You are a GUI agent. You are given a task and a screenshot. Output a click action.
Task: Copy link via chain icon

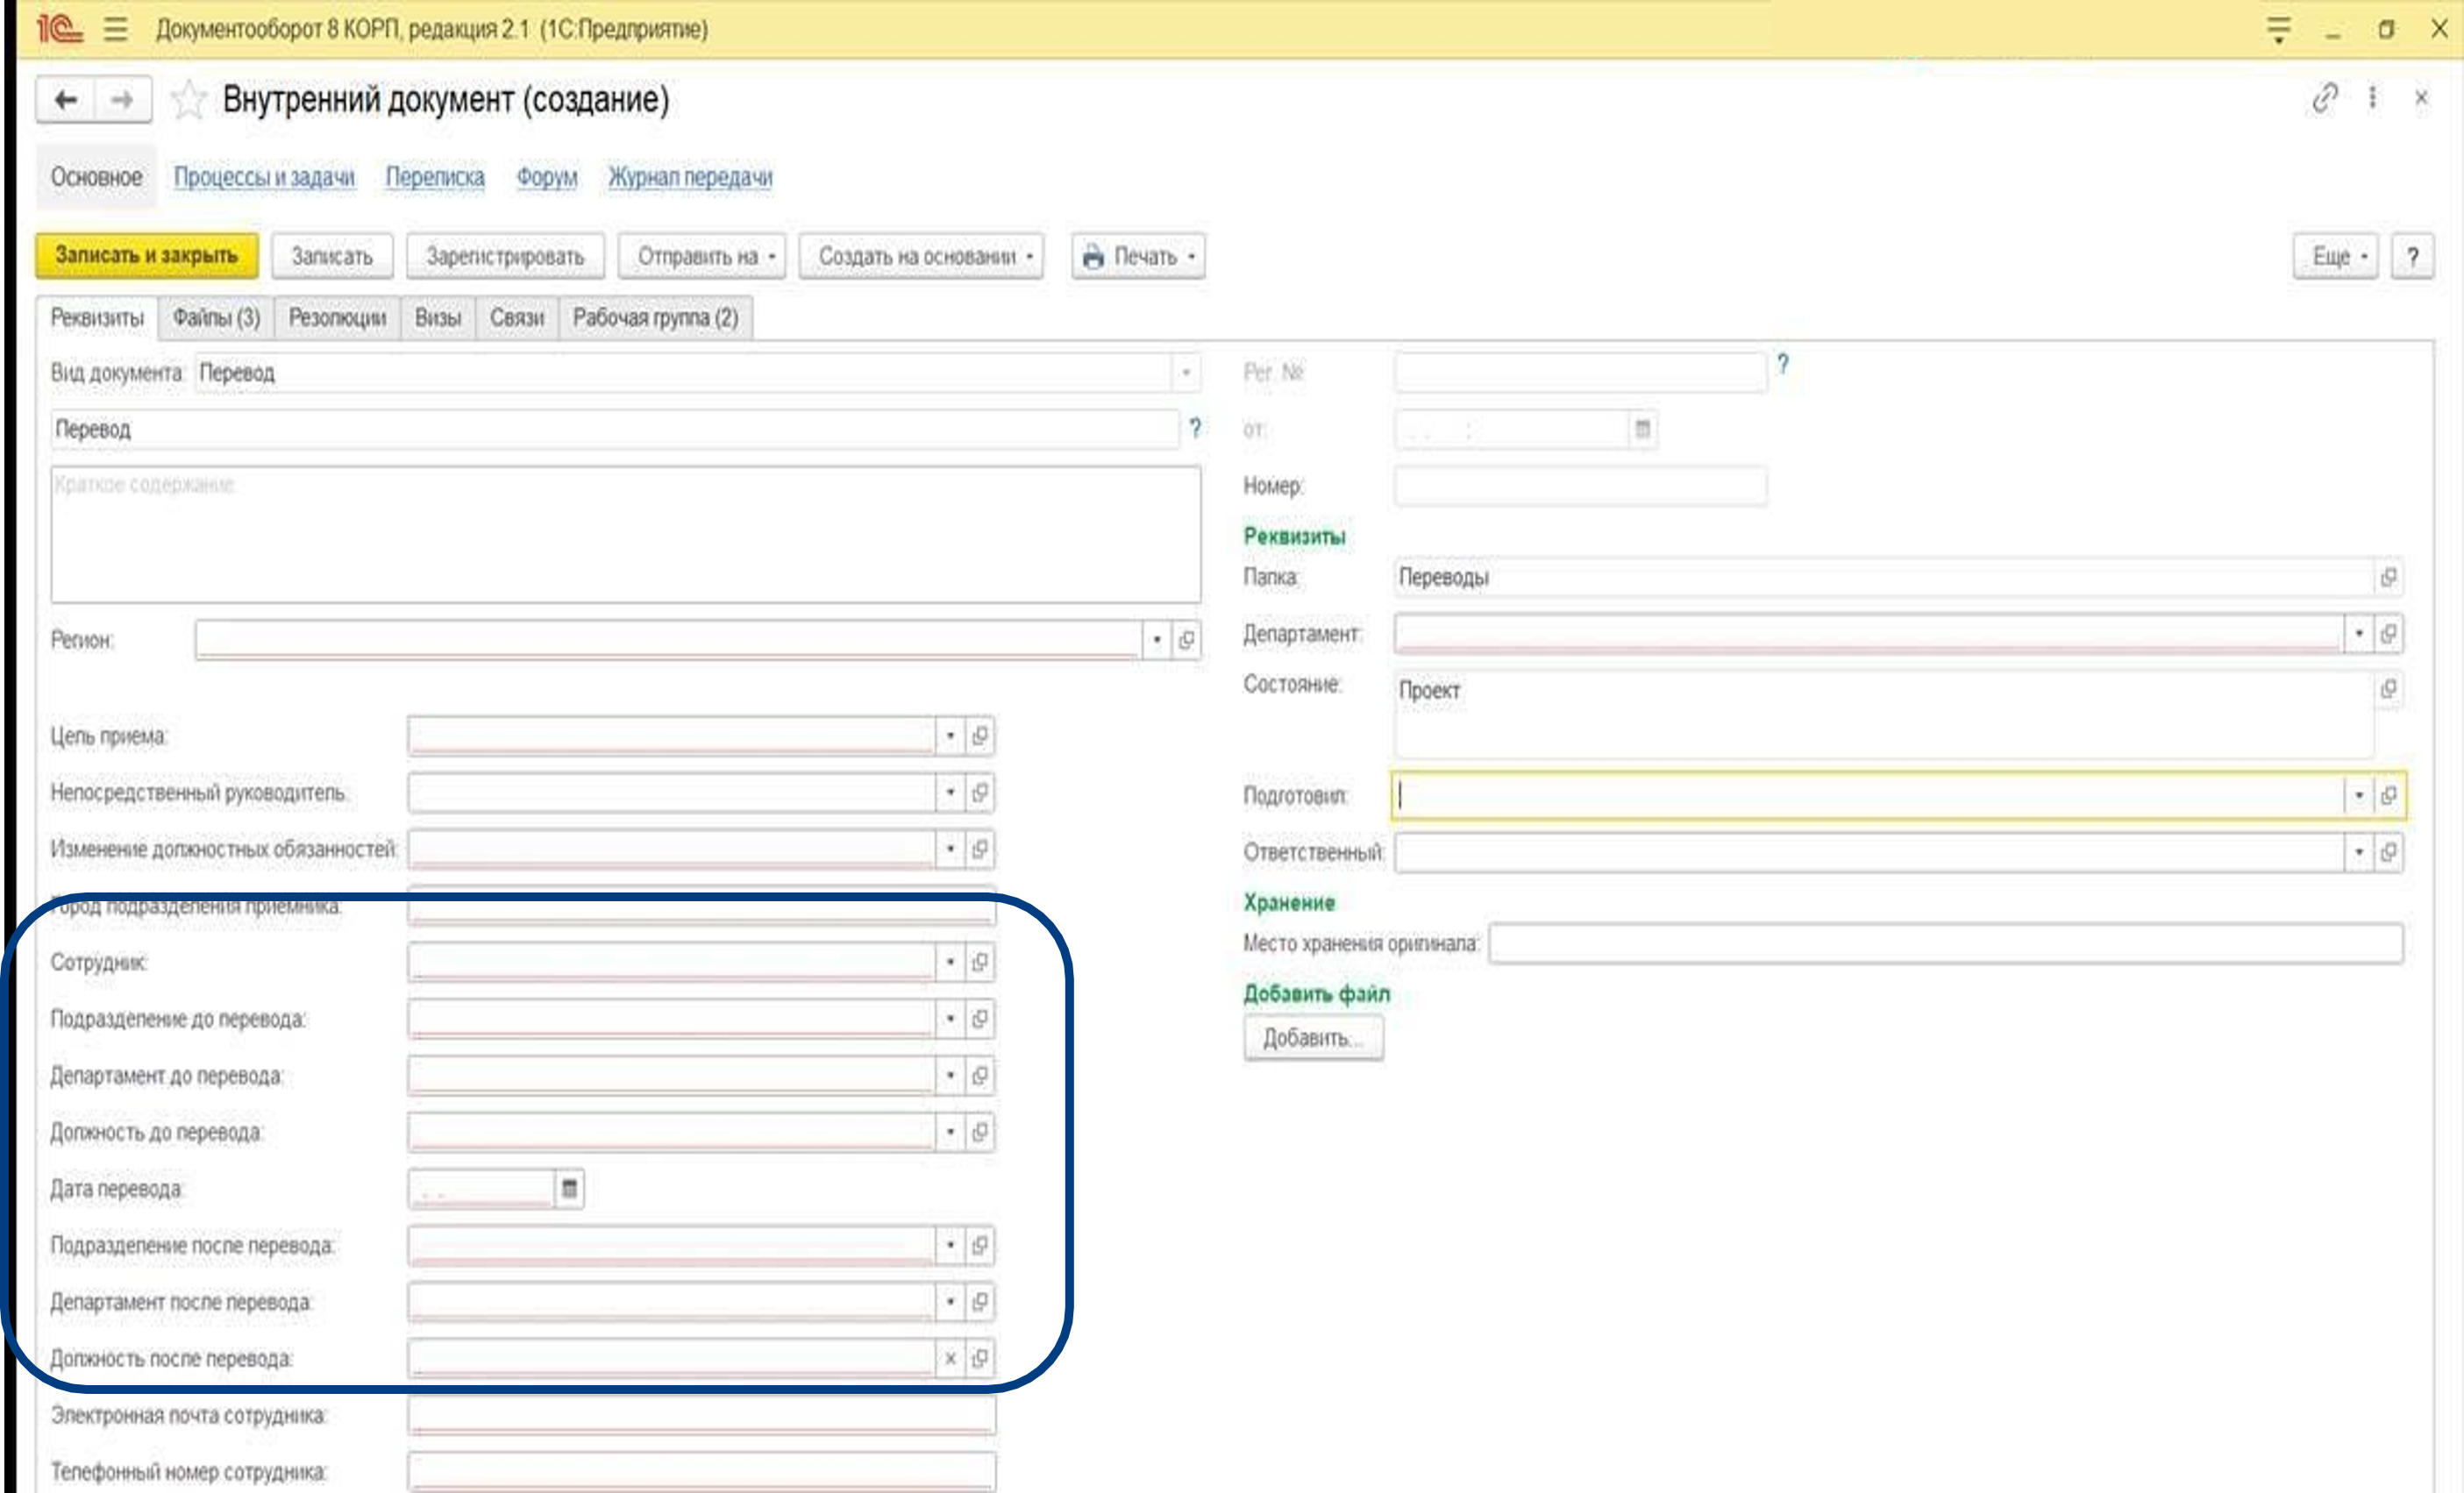tap(2324, 98)
